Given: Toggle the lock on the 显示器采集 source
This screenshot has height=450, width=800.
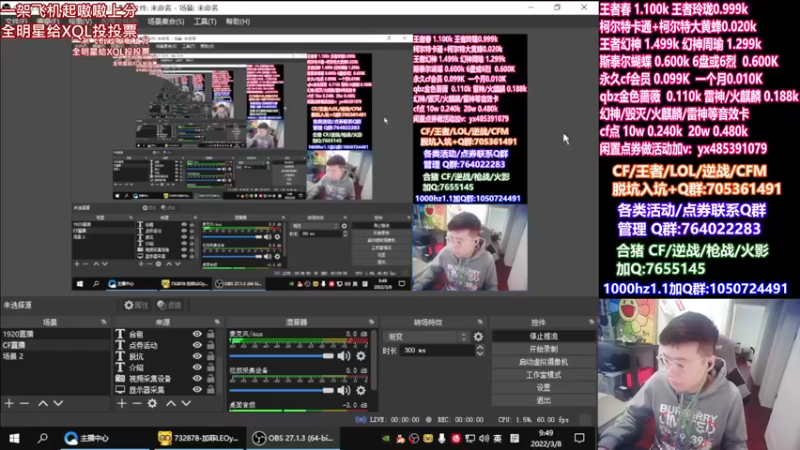Looking at the screenshot, I should pyautogui.click(x=210, y=390).
